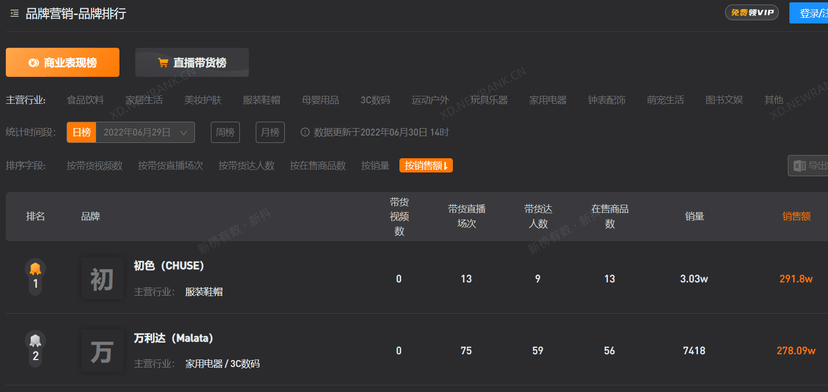Click the 带货达人数 column header
The image size is (828, 392).
tap(538, 216)
